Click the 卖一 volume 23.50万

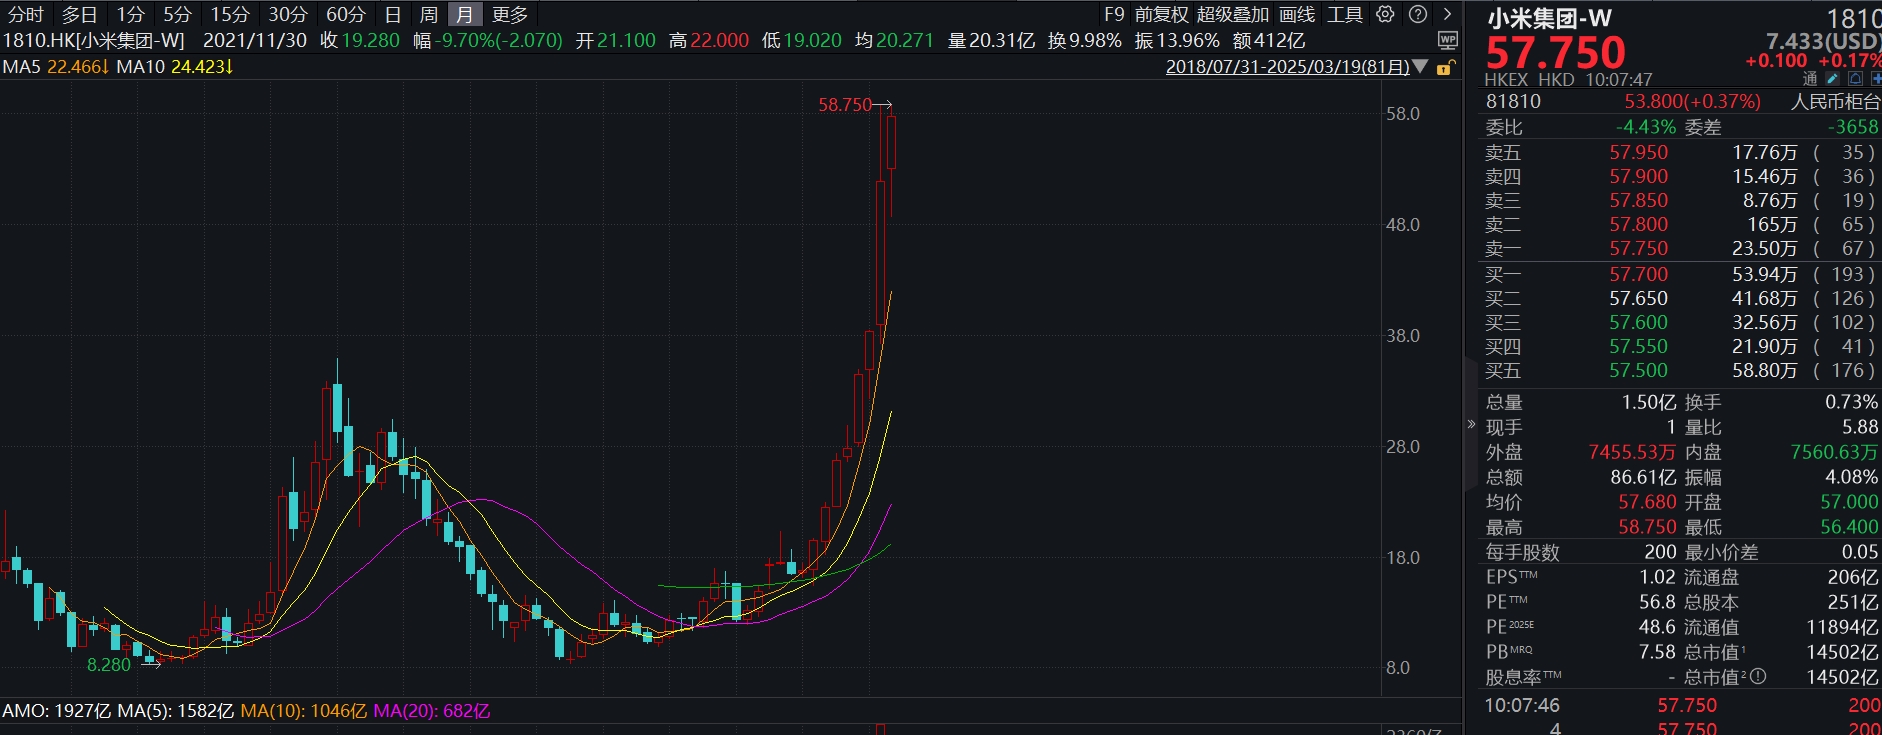click(x=1765, y=248)
